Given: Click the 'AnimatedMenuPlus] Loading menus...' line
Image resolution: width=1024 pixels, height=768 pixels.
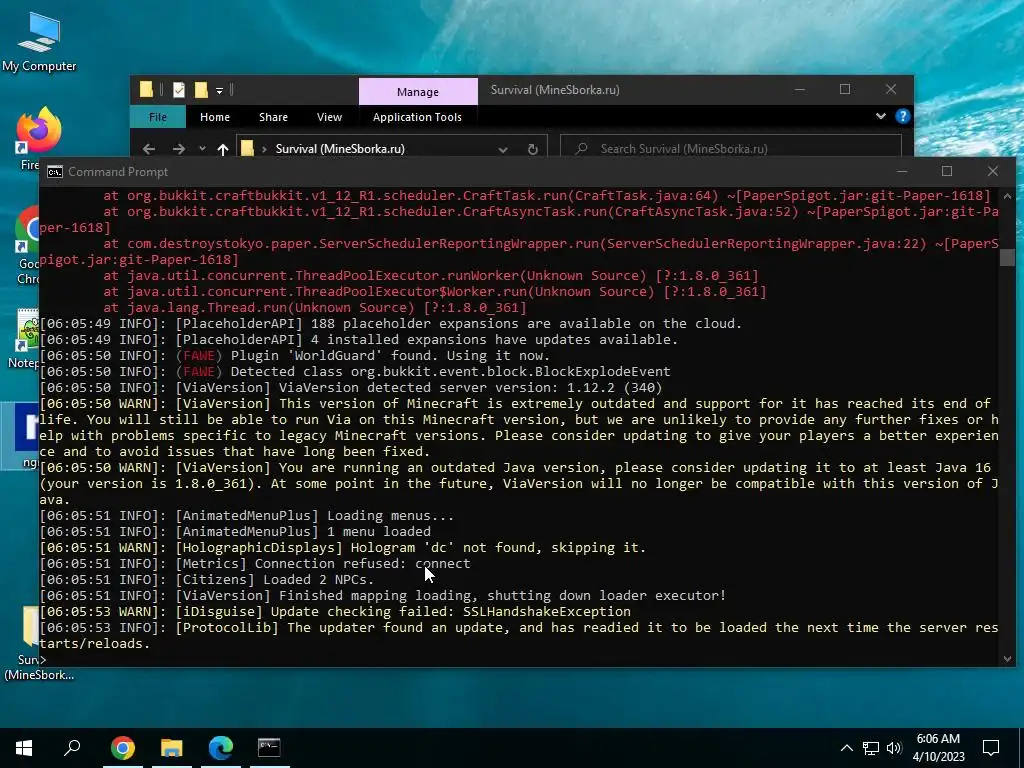Looking at the screenshot, I should [x=246, y=515].
